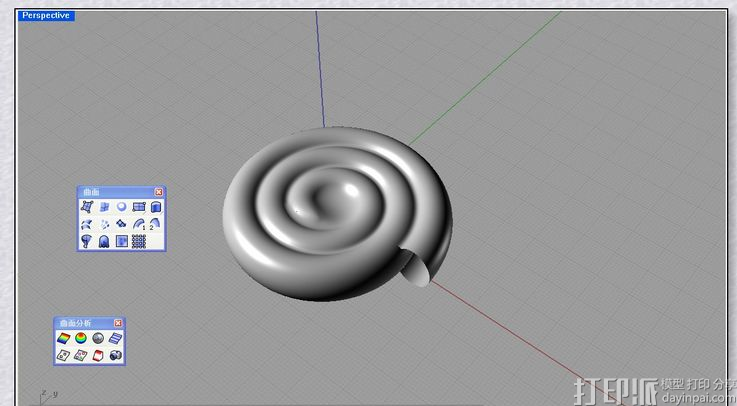The width and height of the screenshot is (737, 406).
Task: Select Surface from edge curves tool
Action: pos(104,207)
